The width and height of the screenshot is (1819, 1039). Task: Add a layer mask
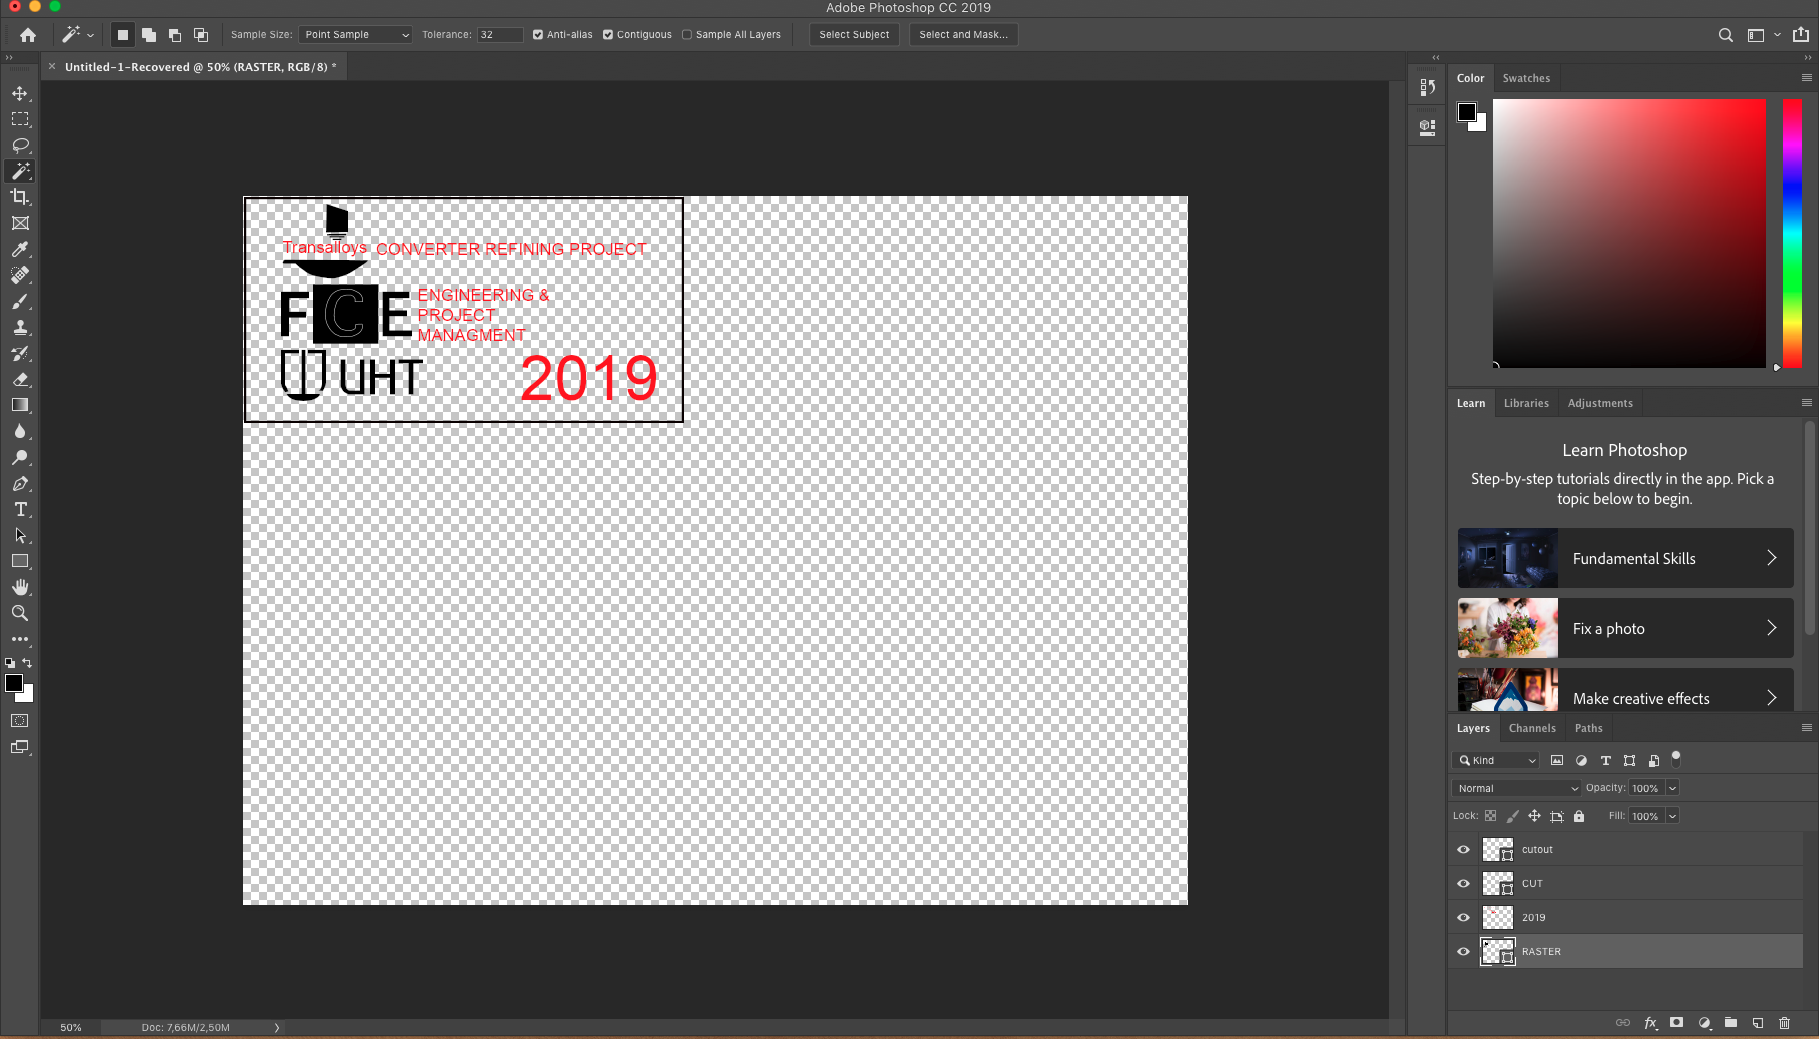tap(1677, 1023)
